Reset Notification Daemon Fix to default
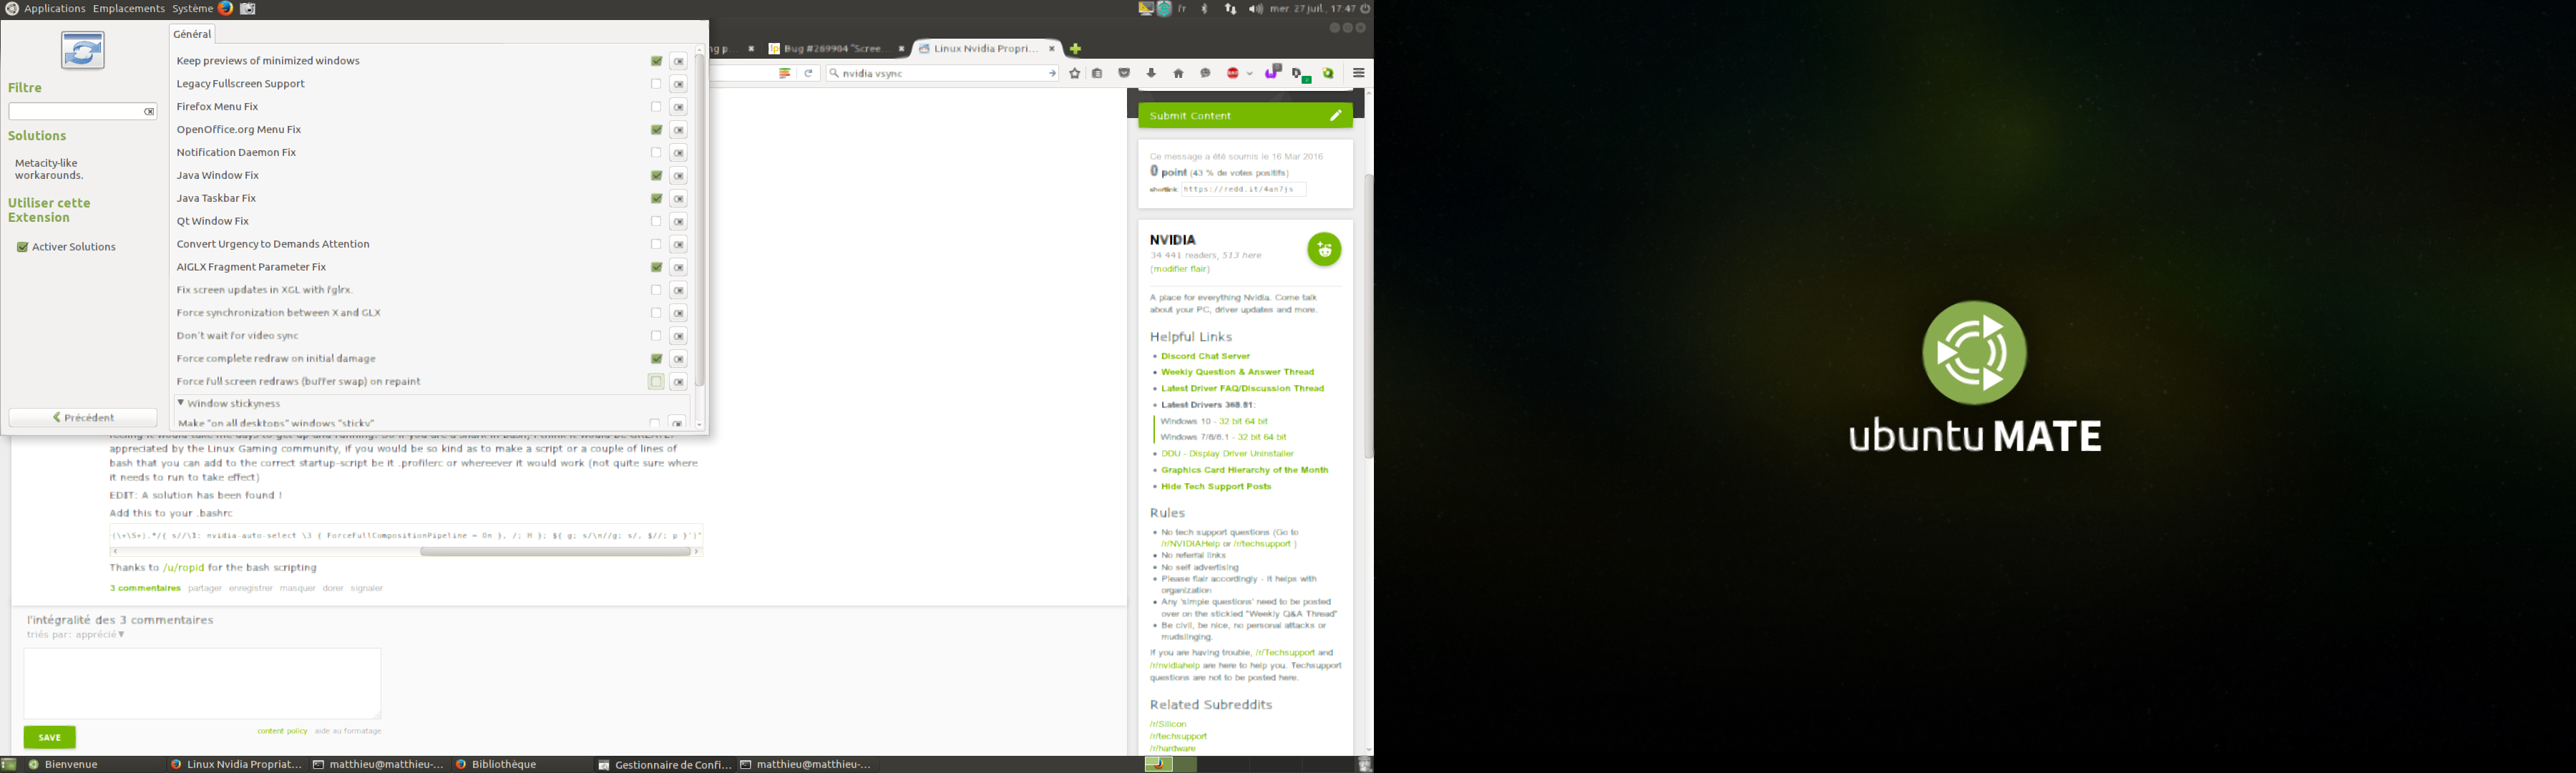2576x773 pixels. [678, 153]
